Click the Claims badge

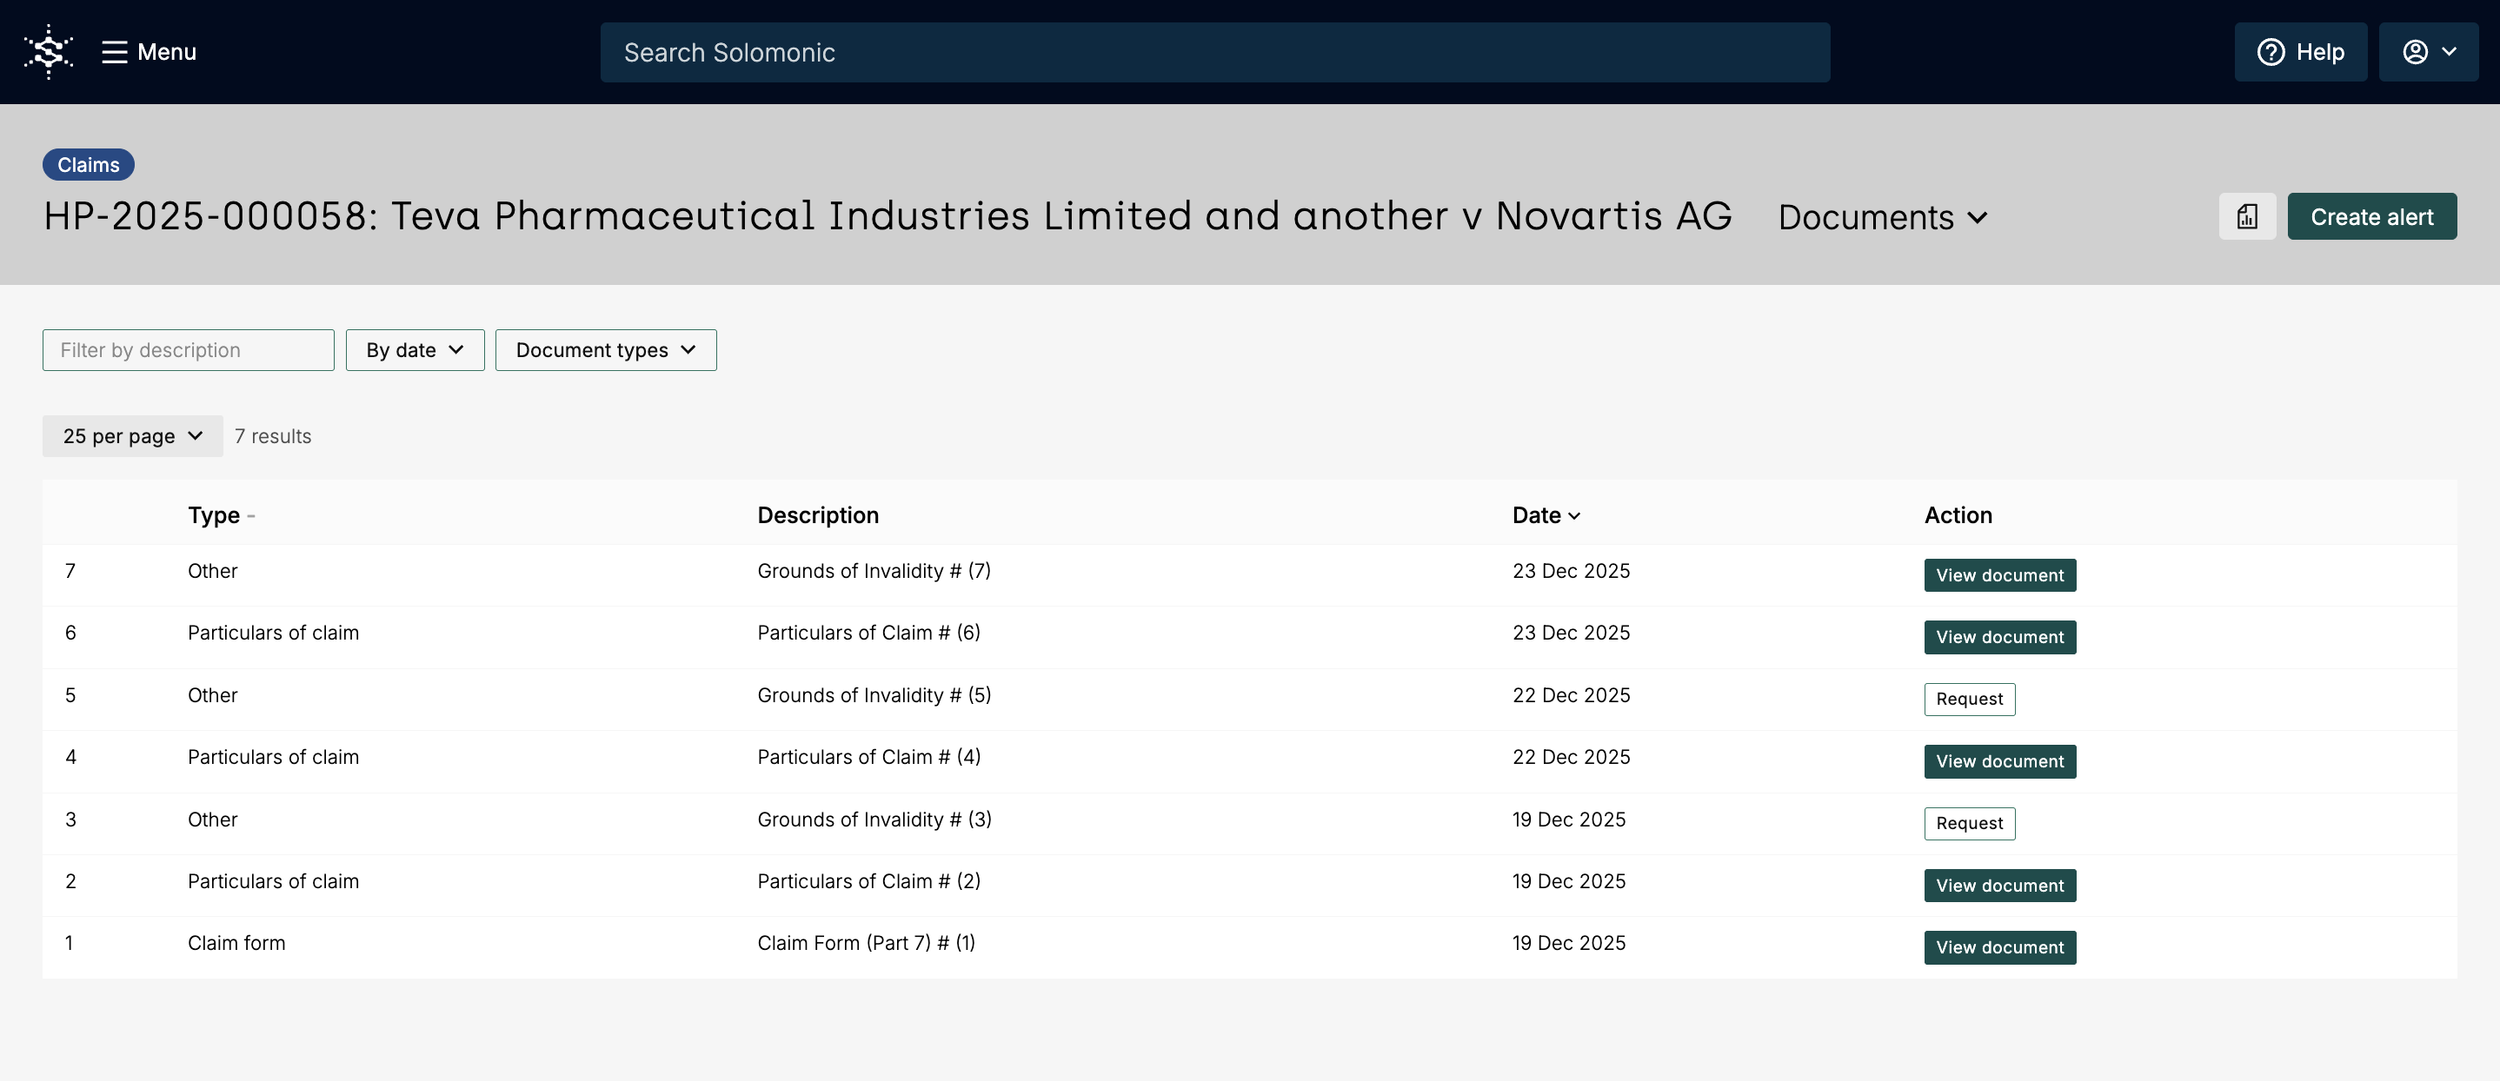[88, 165]
